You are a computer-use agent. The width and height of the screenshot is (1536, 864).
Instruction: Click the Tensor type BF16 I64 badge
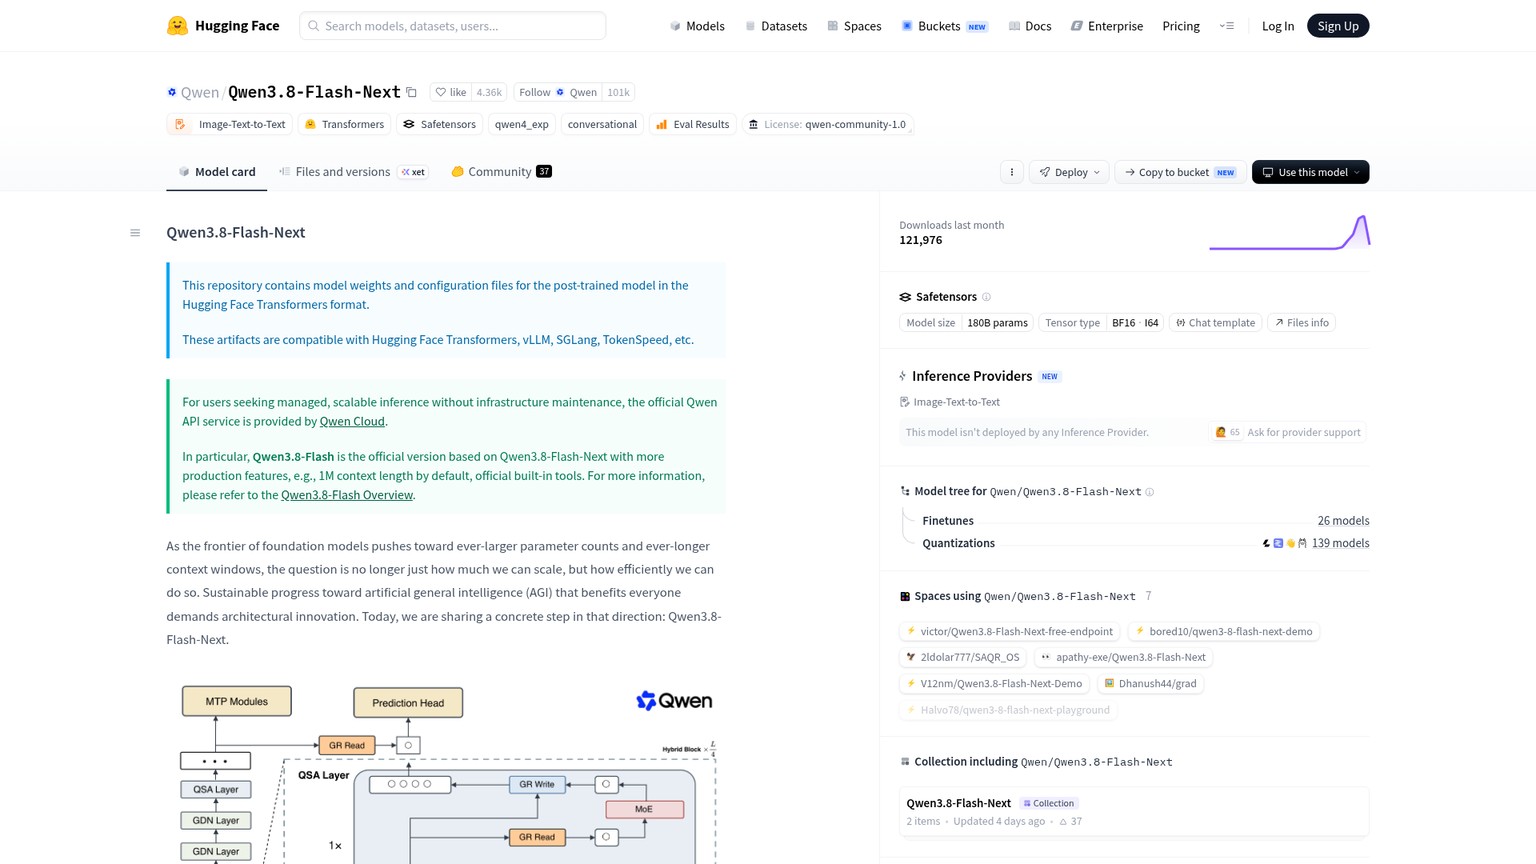[1101, 323]
